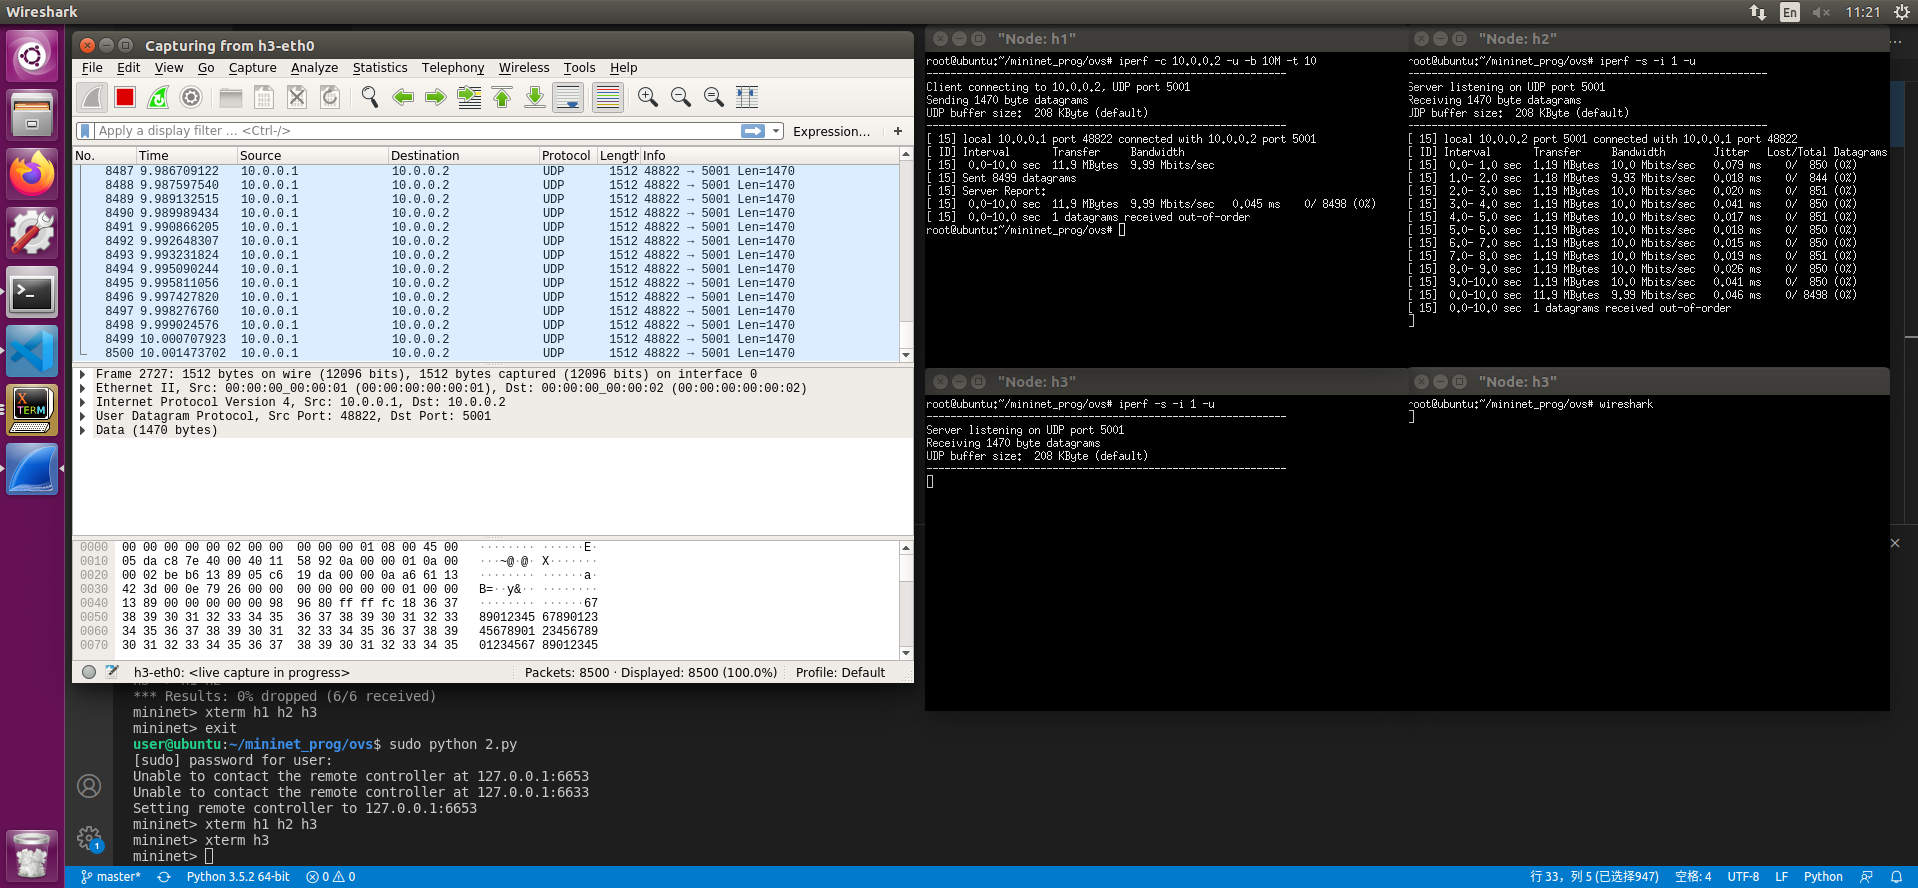Open capture options gear icon
Viewport: 1918px width, 888px height.
[x=191, y=97]
